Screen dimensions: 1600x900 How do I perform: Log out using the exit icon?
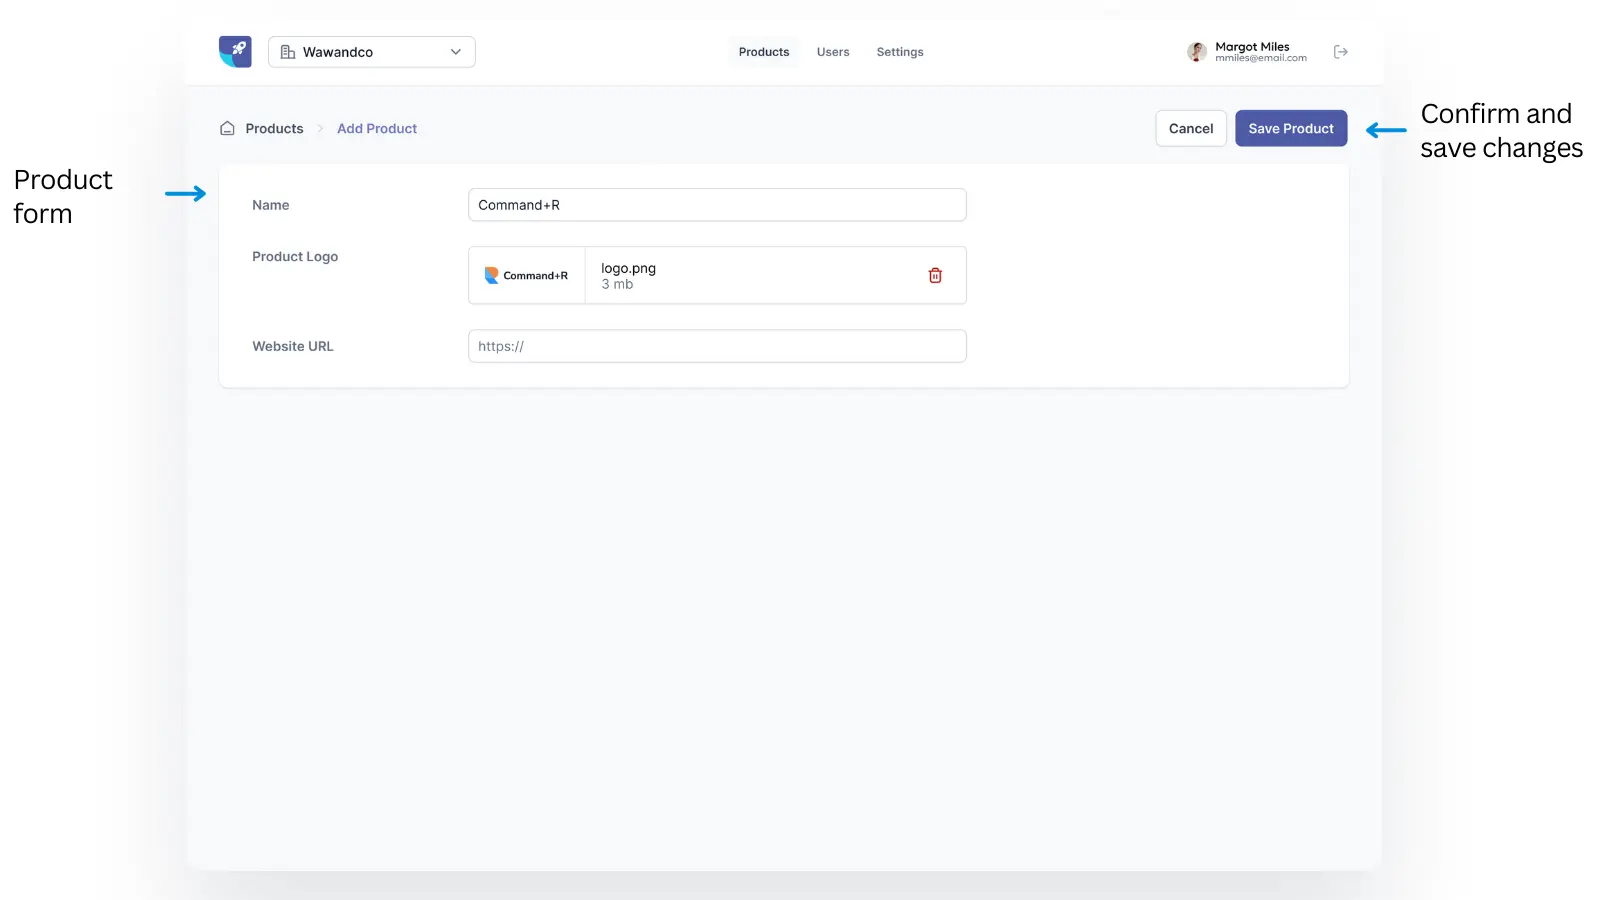(1341, 52)
